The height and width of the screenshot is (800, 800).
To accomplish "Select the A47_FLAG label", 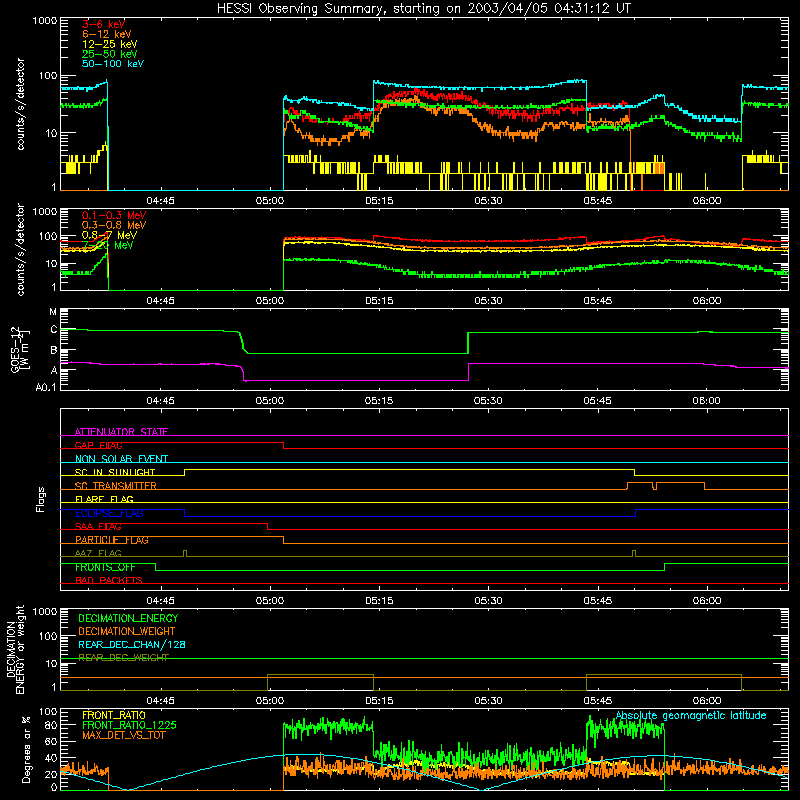I will pyautogui.click(x=98, y=553).
